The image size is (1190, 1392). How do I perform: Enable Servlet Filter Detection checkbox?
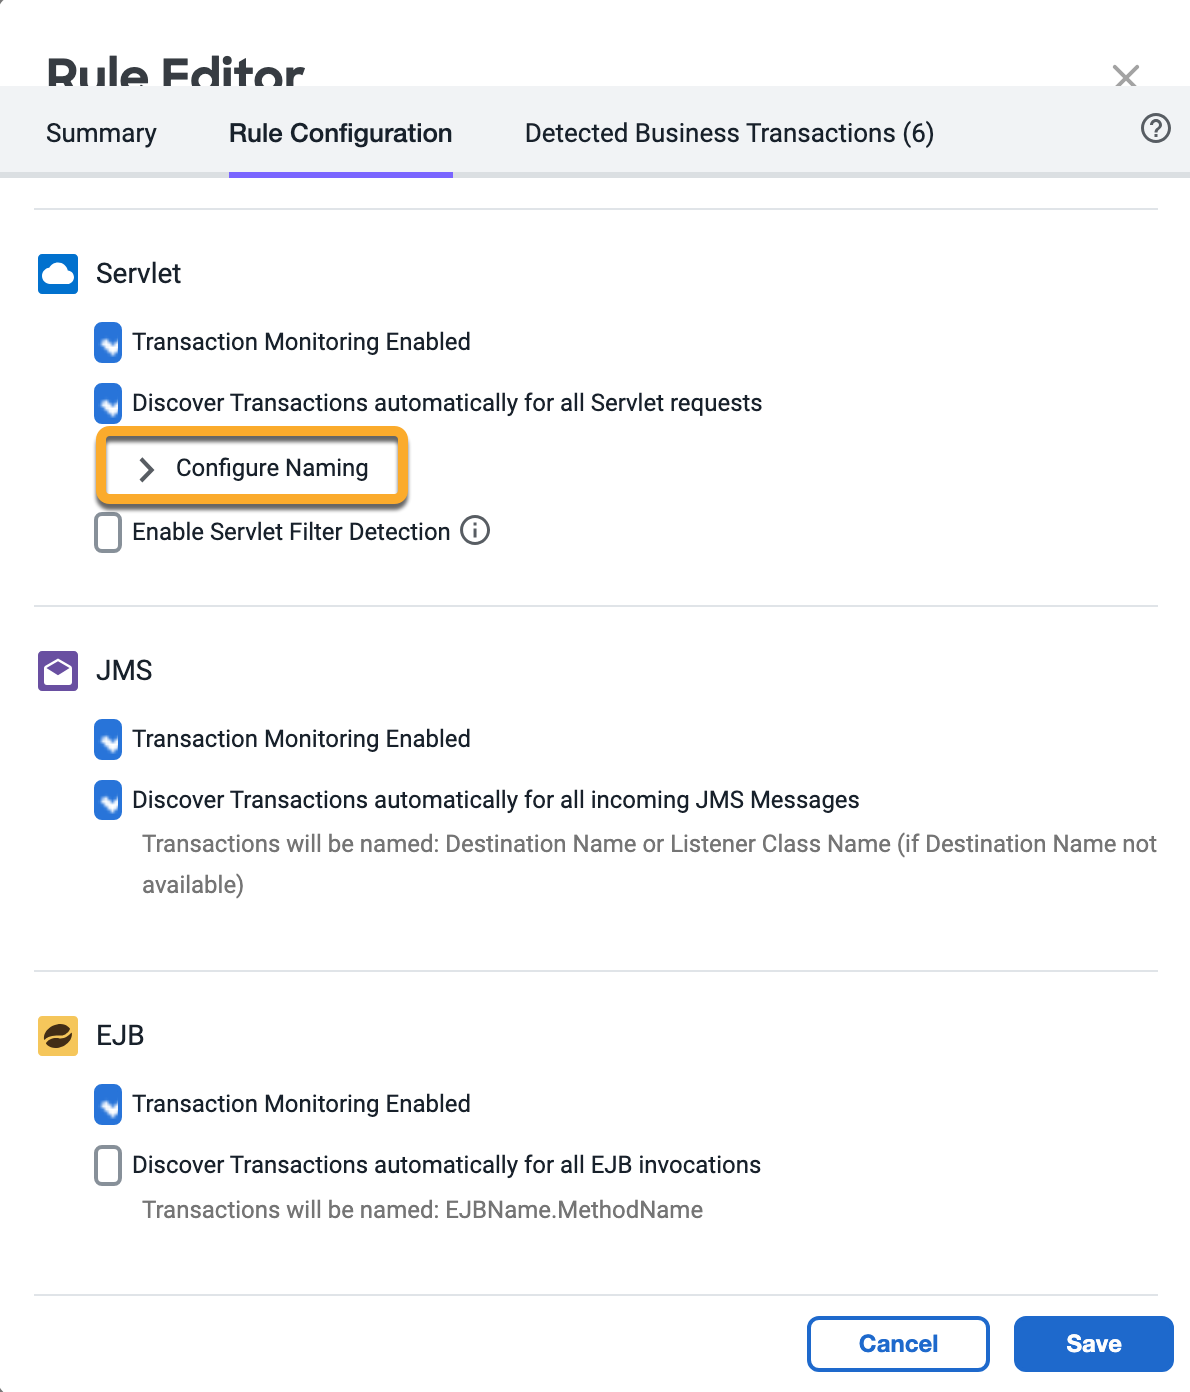(x=108, y=532)
